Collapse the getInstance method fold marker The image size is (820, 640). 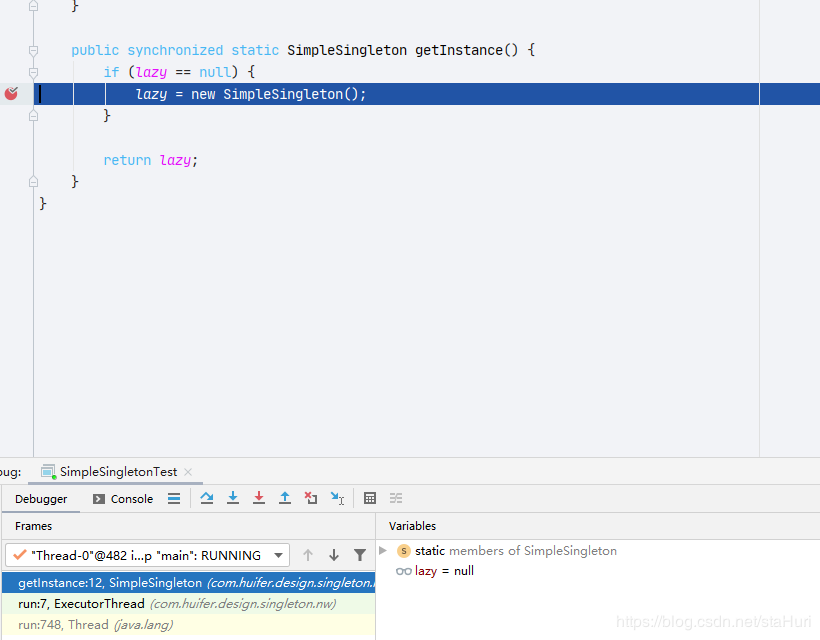tap(33, 50)
